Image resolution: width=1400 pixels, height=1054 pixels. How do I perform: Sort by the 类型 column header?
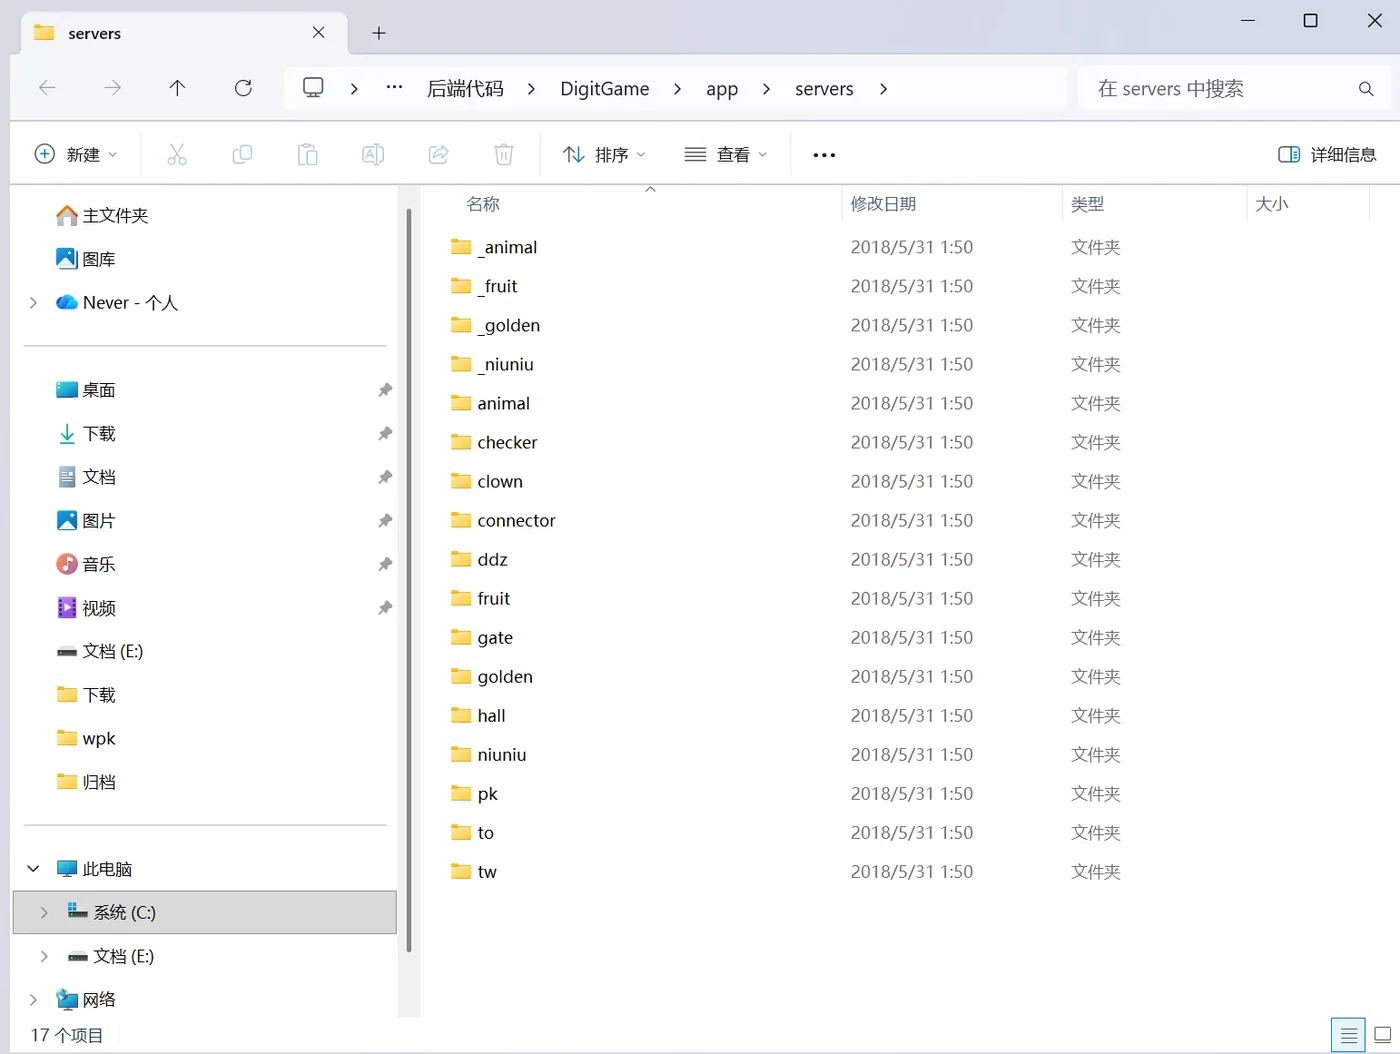[x=1087, y=204]
